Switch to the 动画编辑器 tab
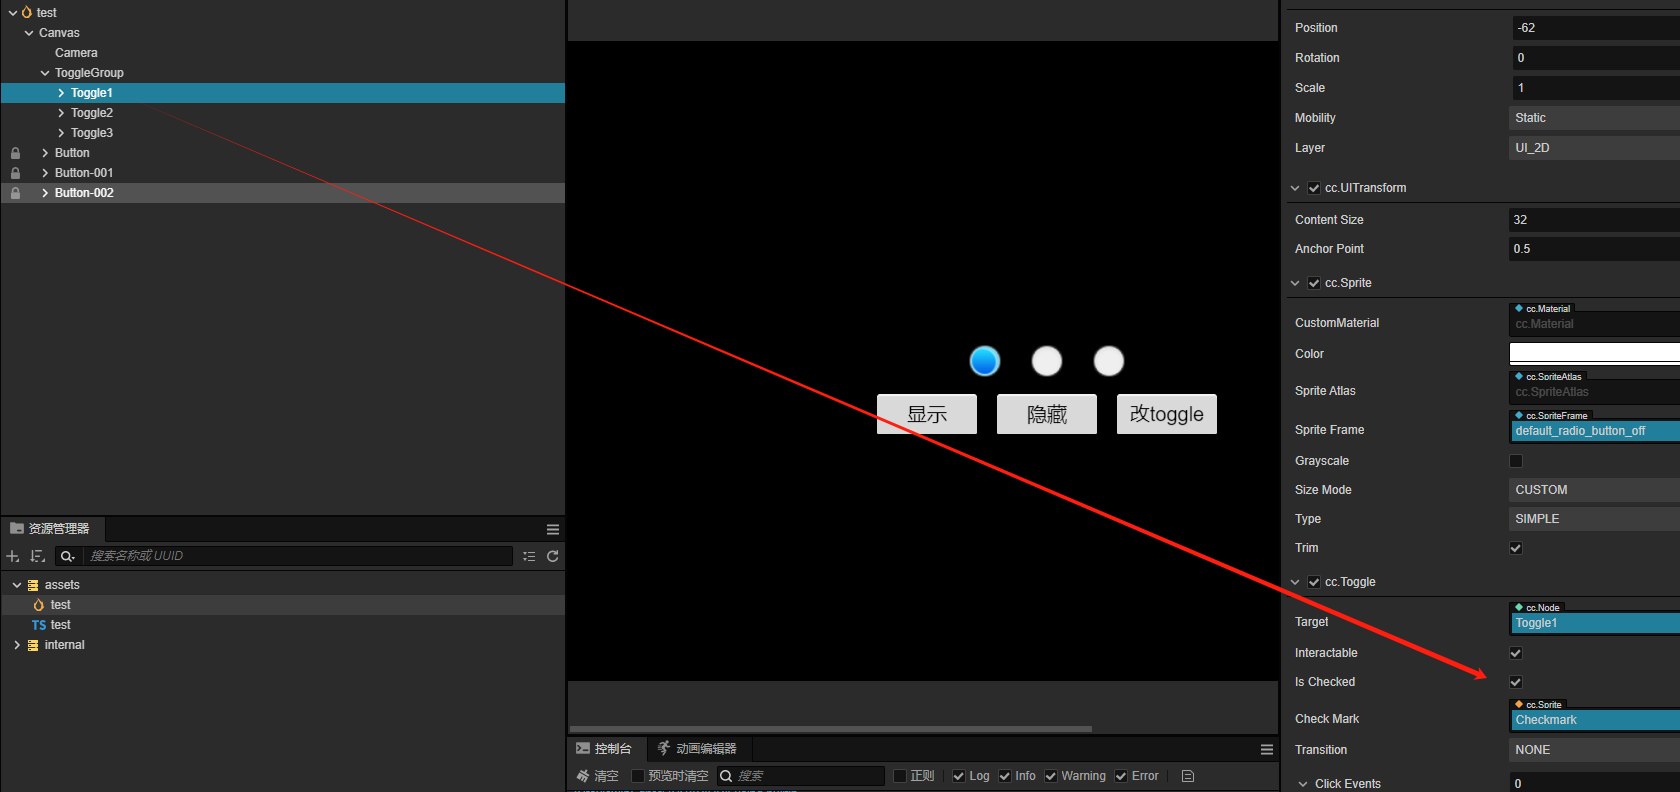The height and width of the screenshot is (792, 1680). [698, 749]
